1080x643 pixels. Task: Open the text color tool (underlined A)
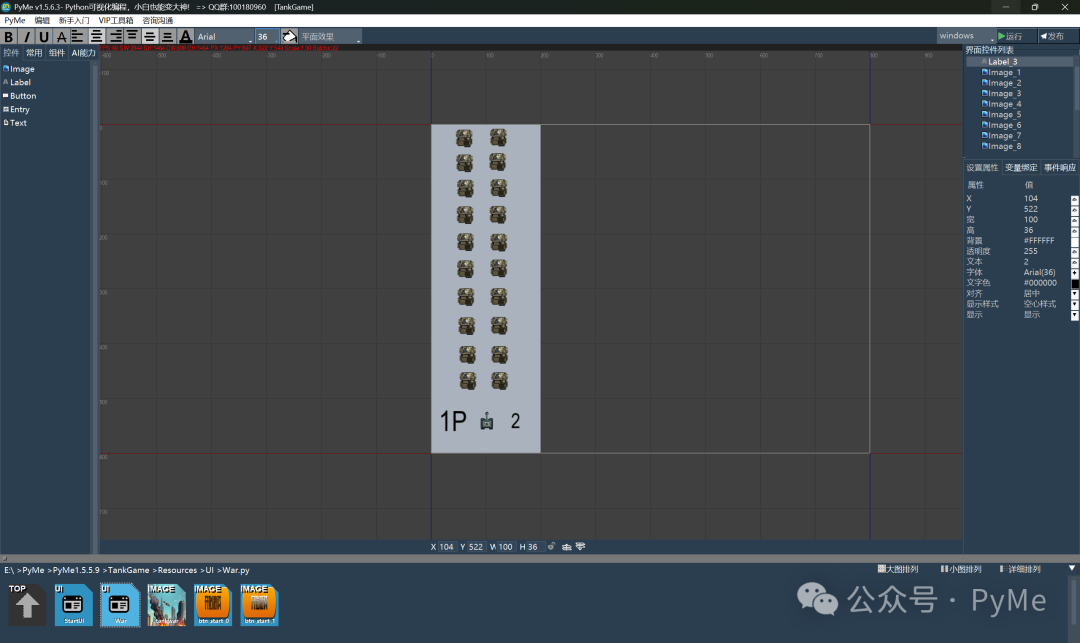click(185, 36)
